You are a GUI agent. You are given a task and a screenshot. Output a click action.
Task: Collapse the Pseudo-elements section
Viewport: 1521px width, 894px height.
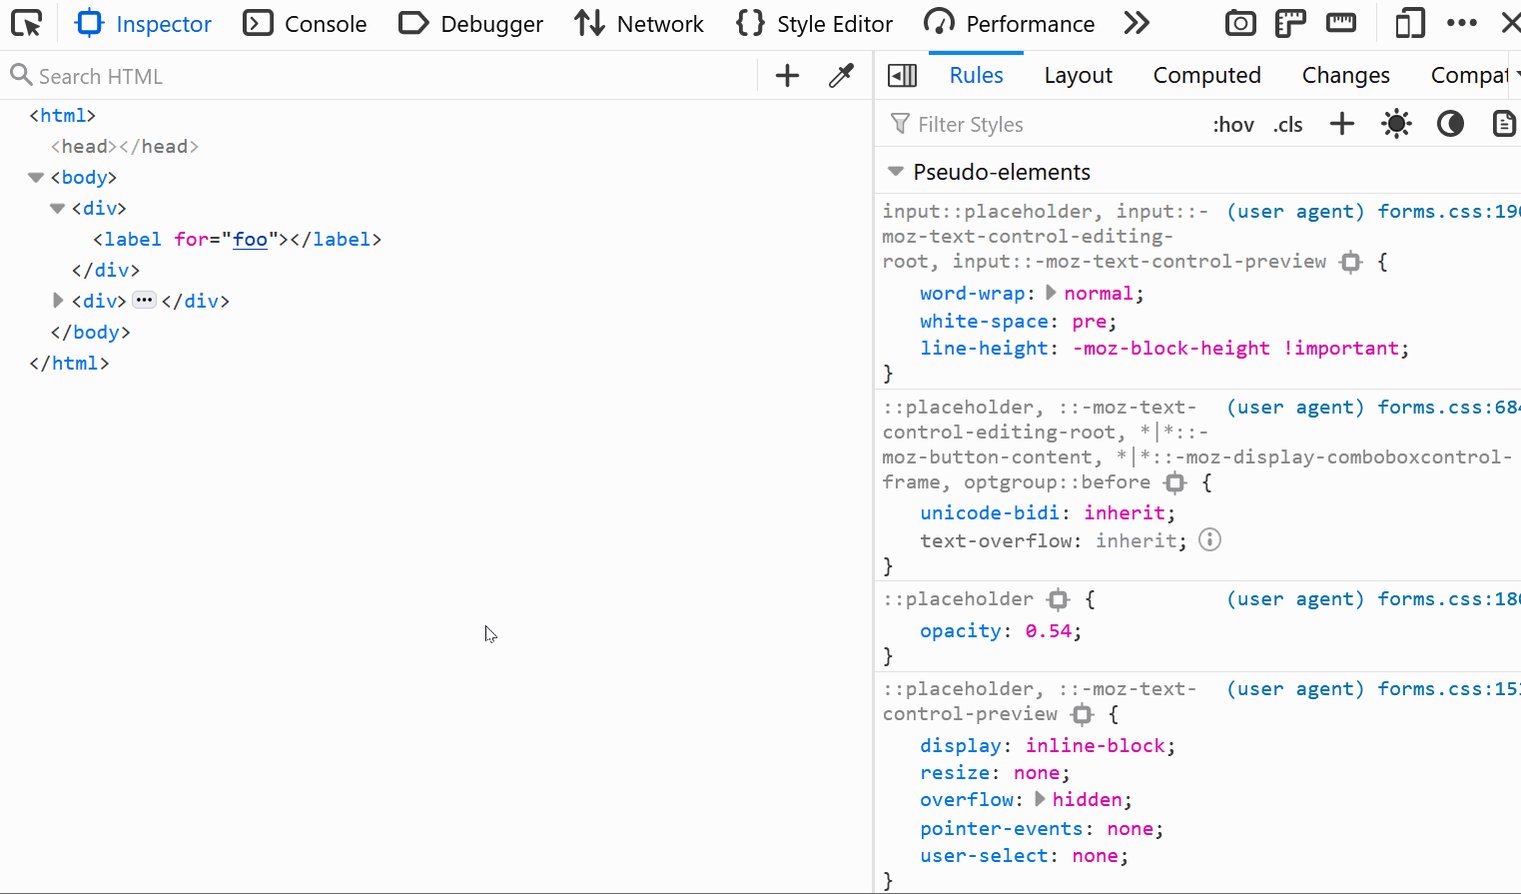895,171
